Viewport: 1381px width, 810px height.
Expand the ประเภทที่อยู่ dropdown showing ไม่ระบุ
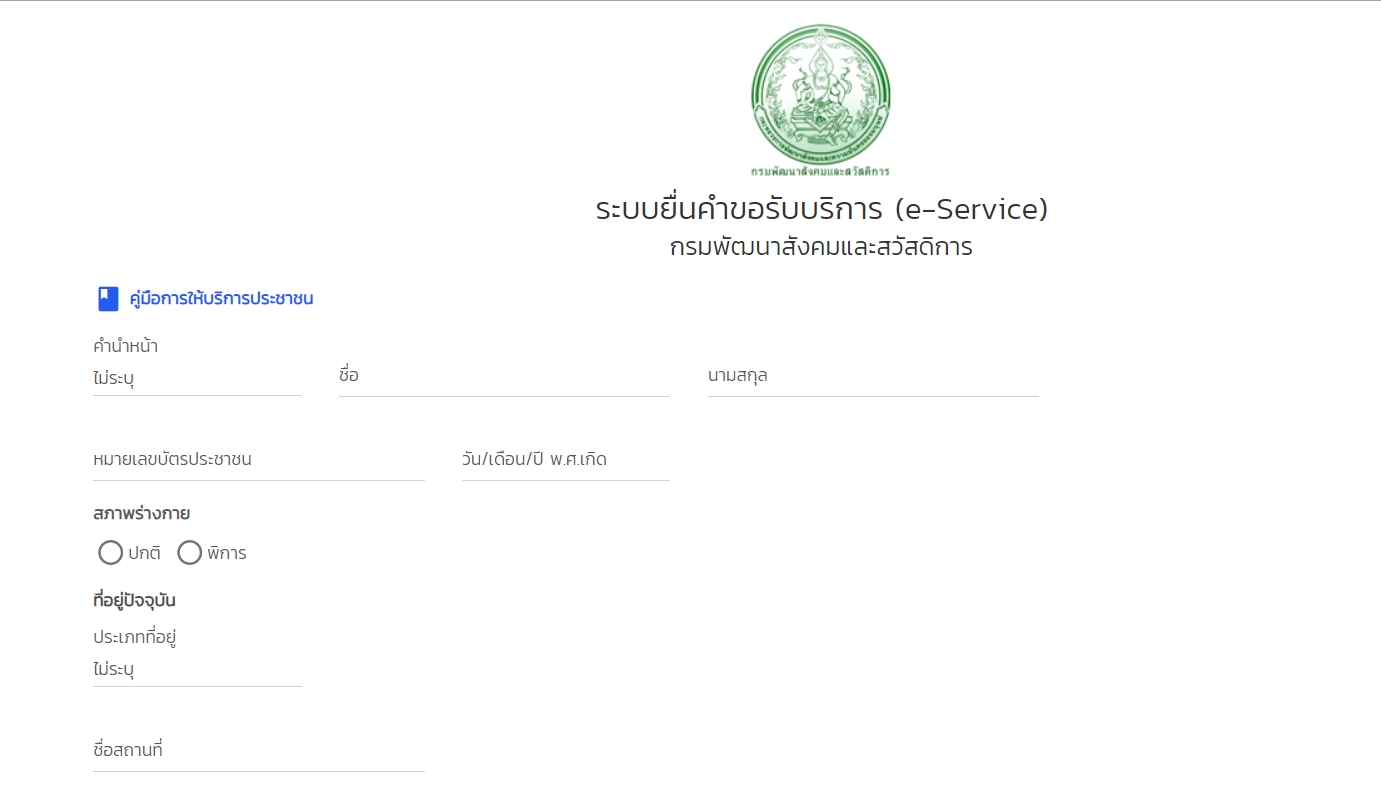point(197,670)
